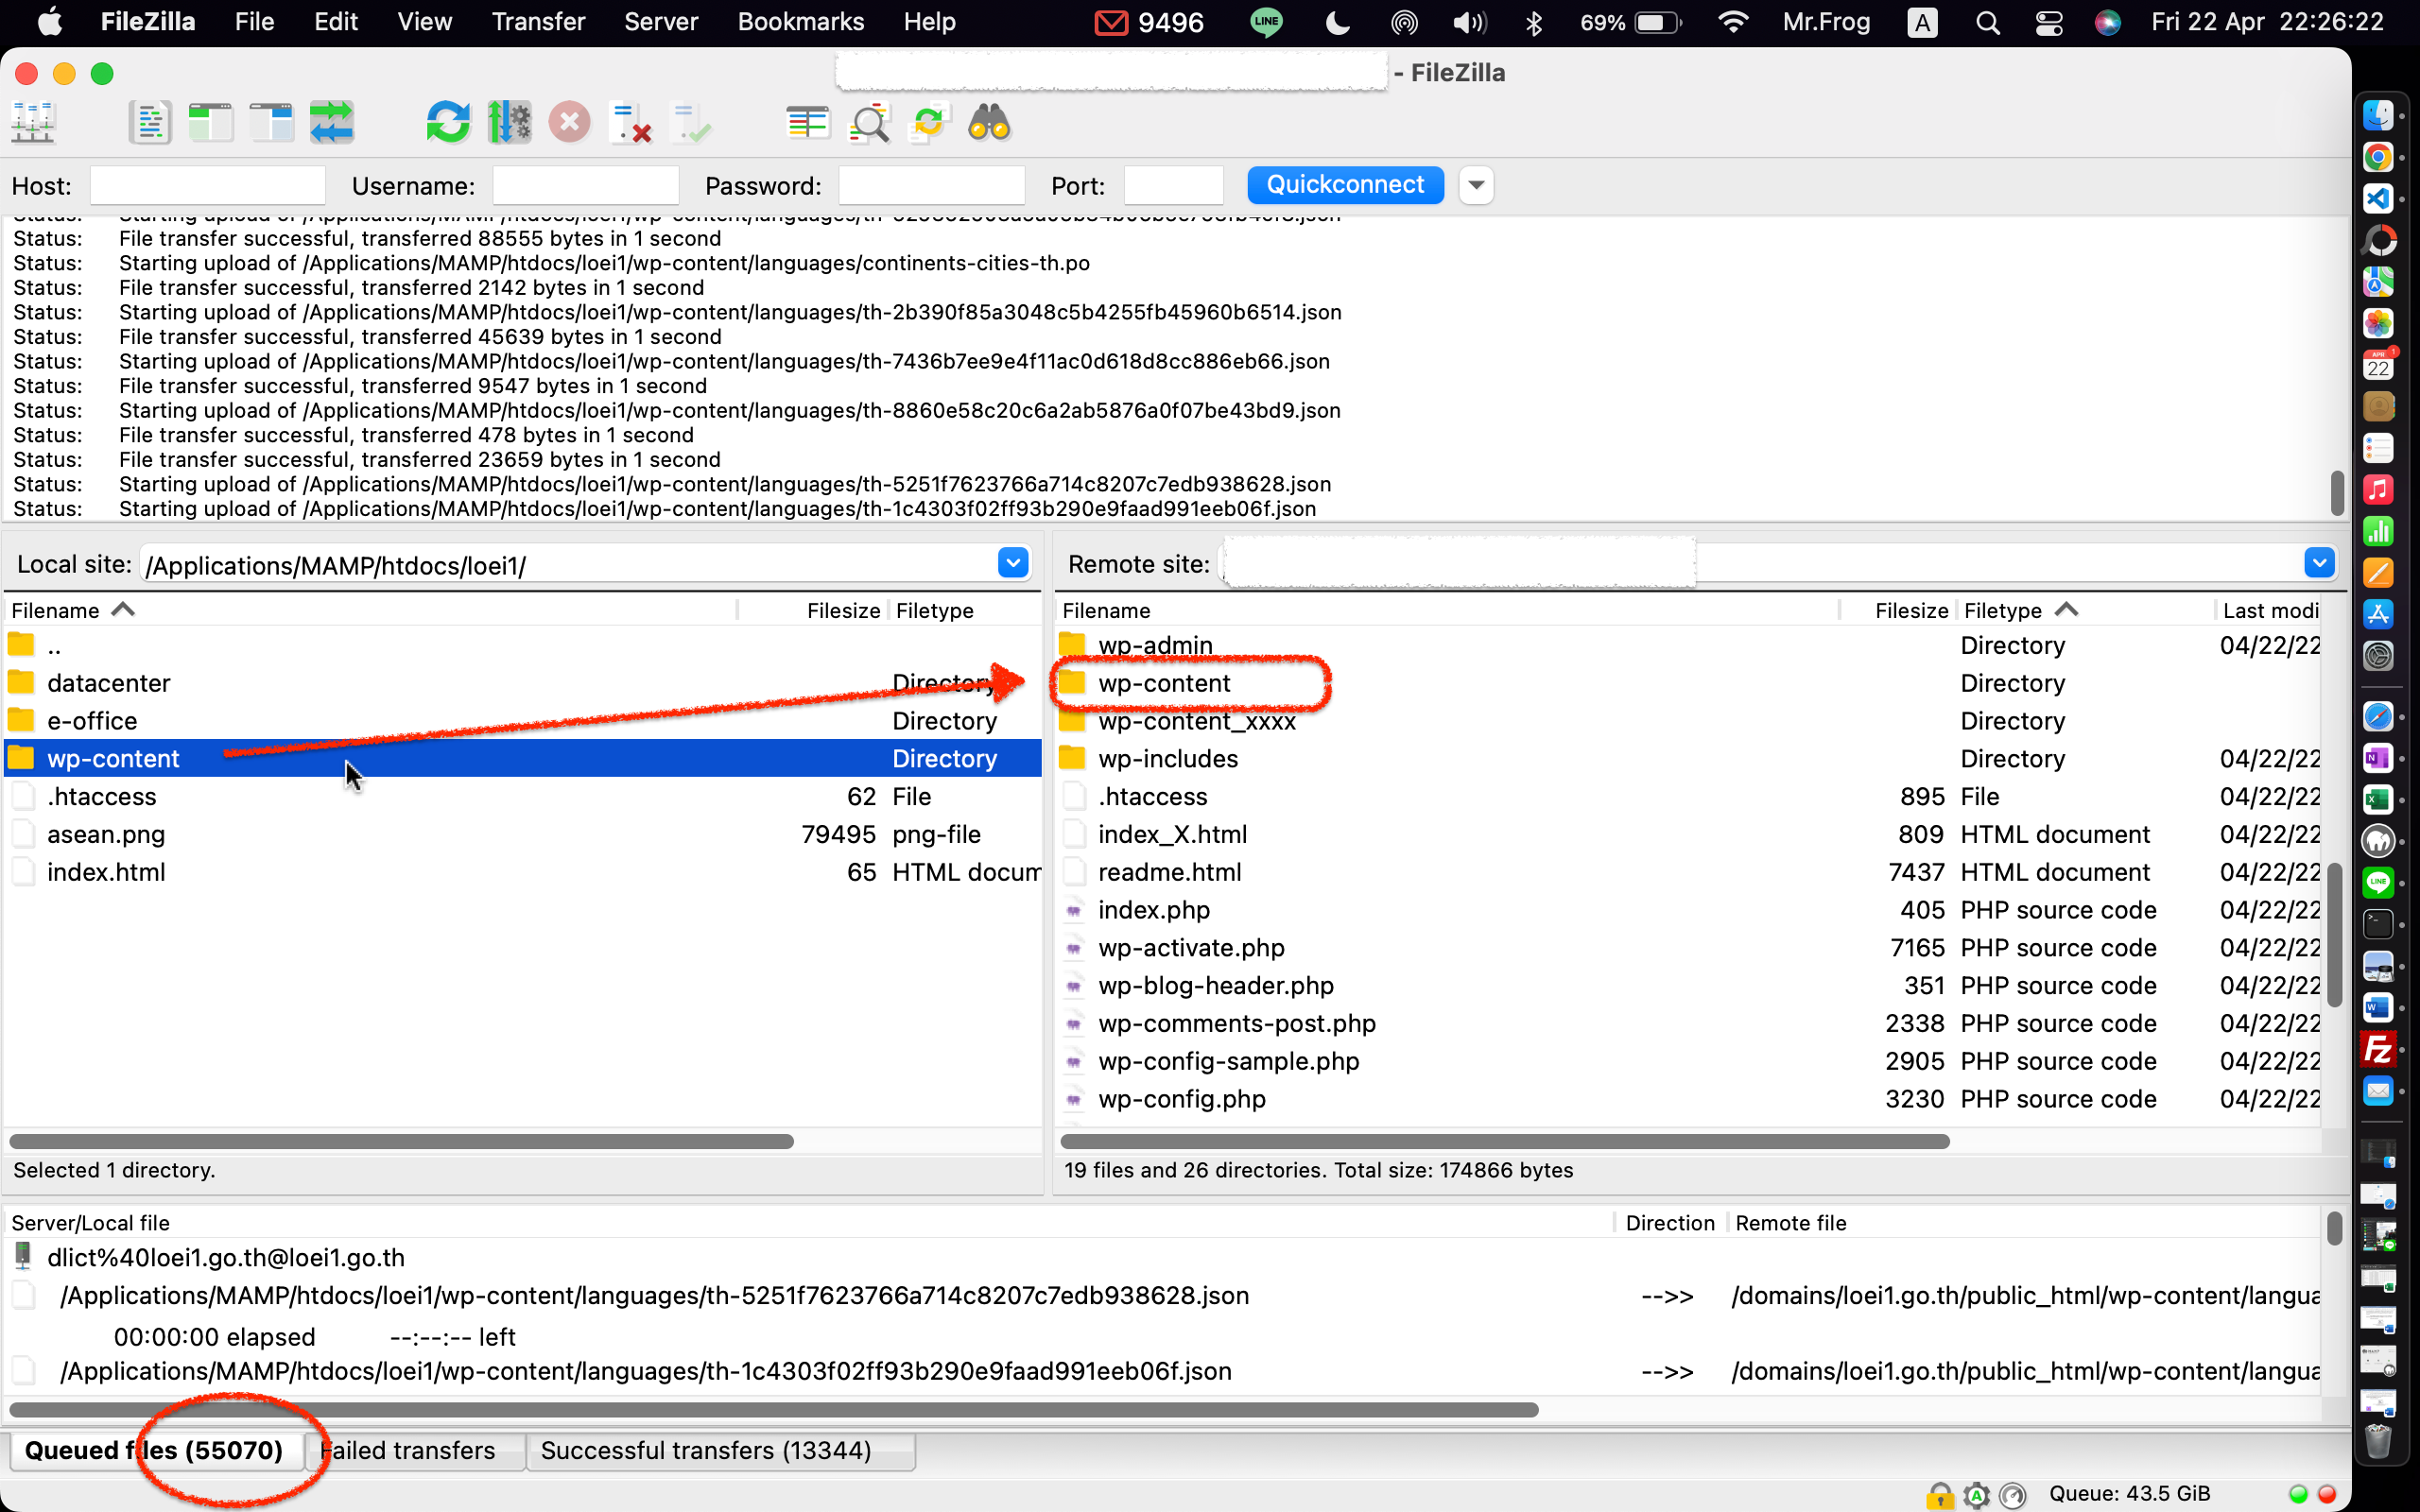2420x1512 pixels.
Task: Sort remote list by Filetype column
Action: tap(2085, 610)
